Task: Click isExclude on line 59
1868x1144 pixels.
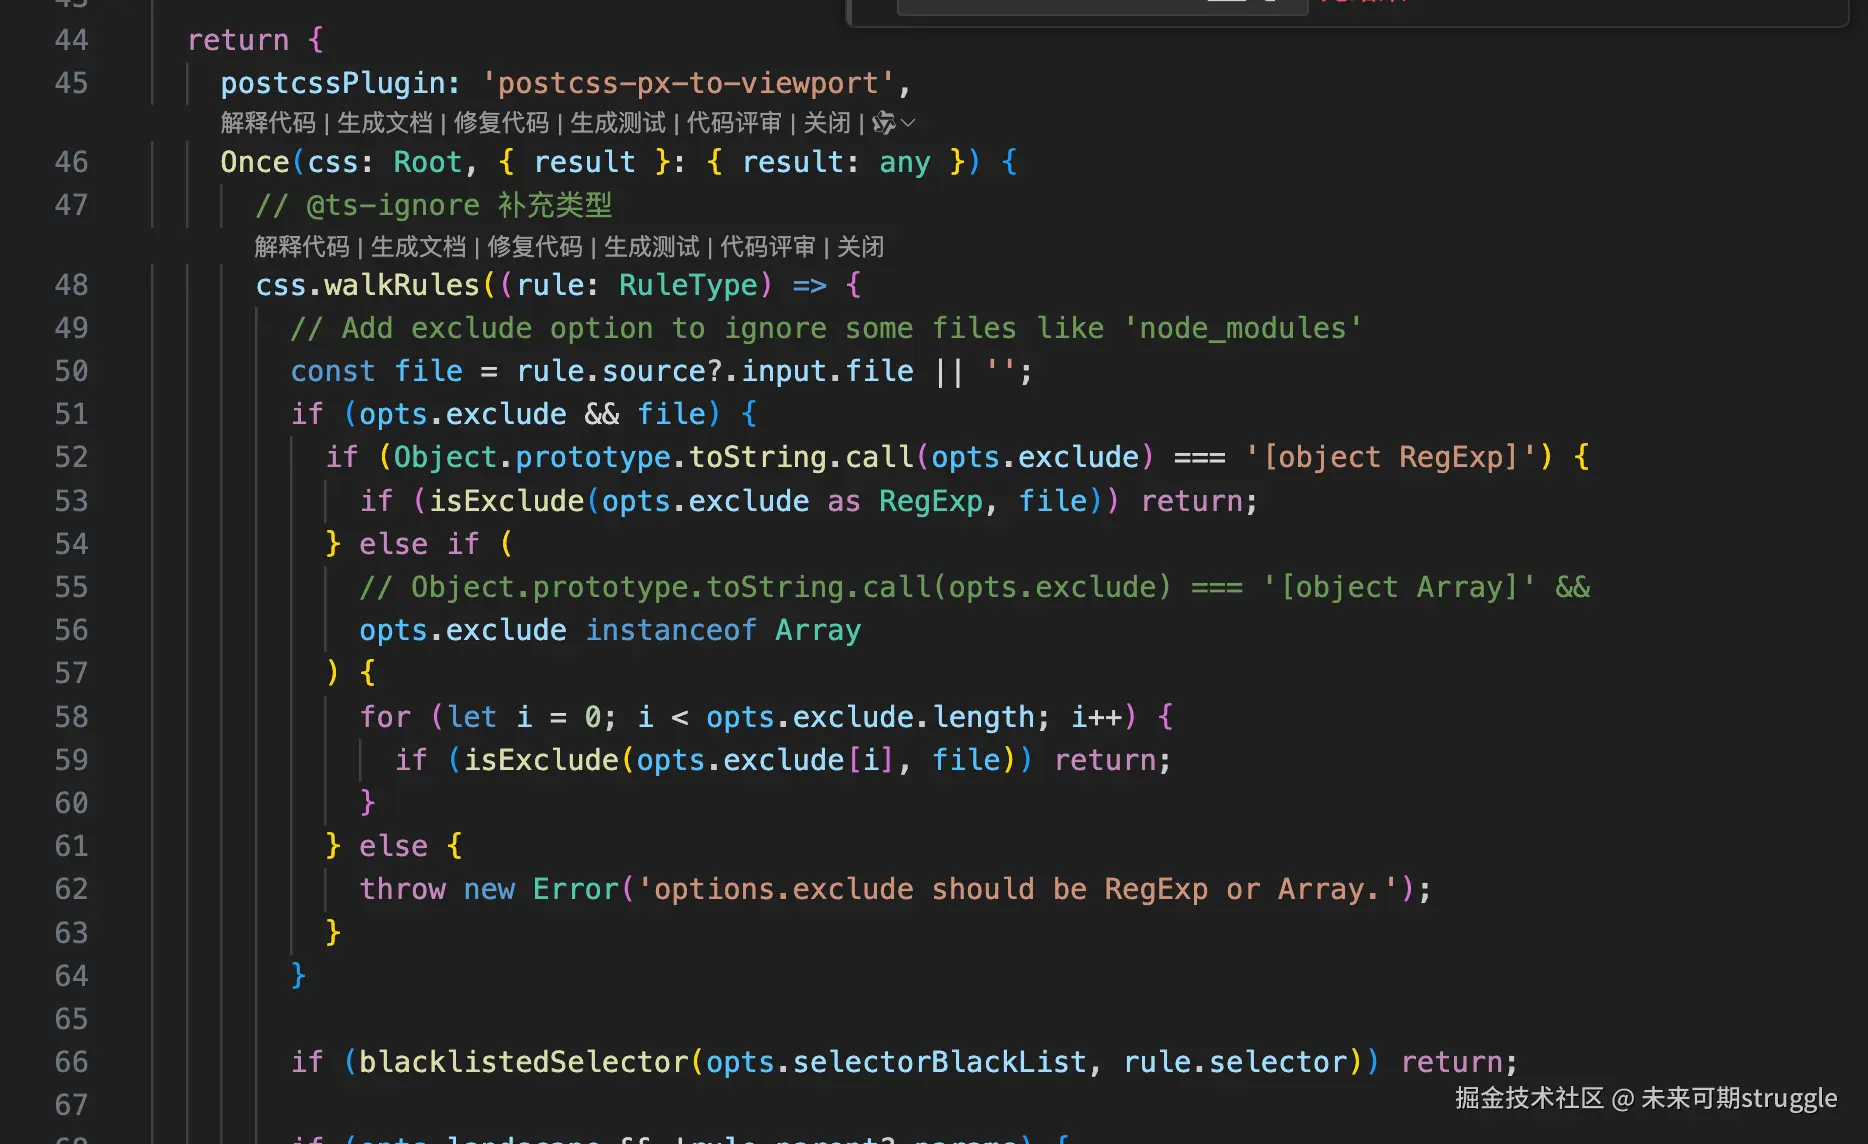Action: pos(541,760)
